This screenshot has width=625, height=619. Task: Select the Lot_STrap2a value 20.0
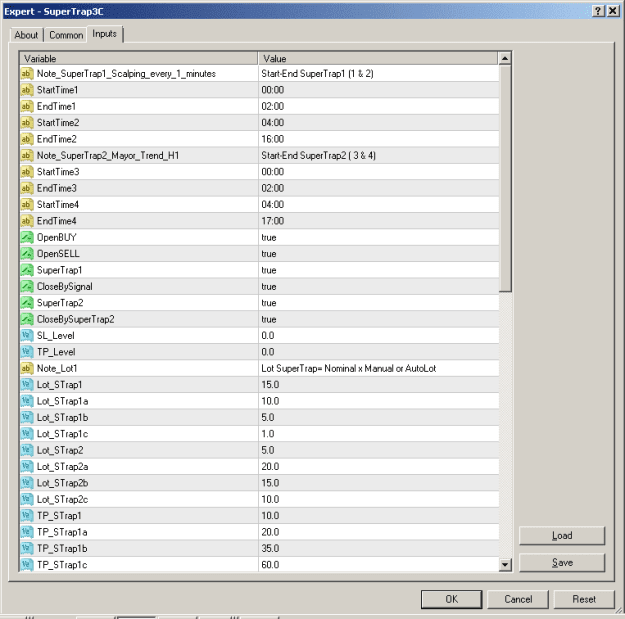(x=270, y=466)
